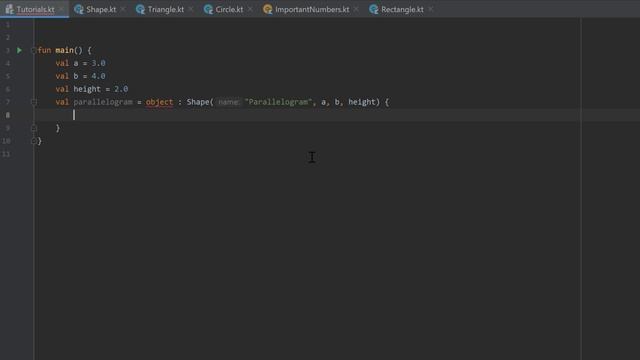
Task: Open the Triangle.kt tab
Action: [166, 9]
